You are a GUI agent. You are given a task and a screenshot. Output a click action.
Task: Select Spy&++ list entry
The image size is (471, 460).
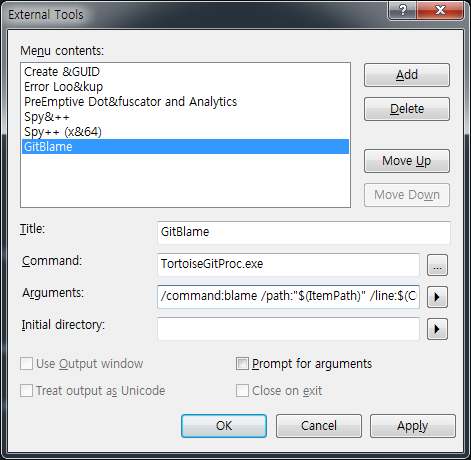[185, 117]
